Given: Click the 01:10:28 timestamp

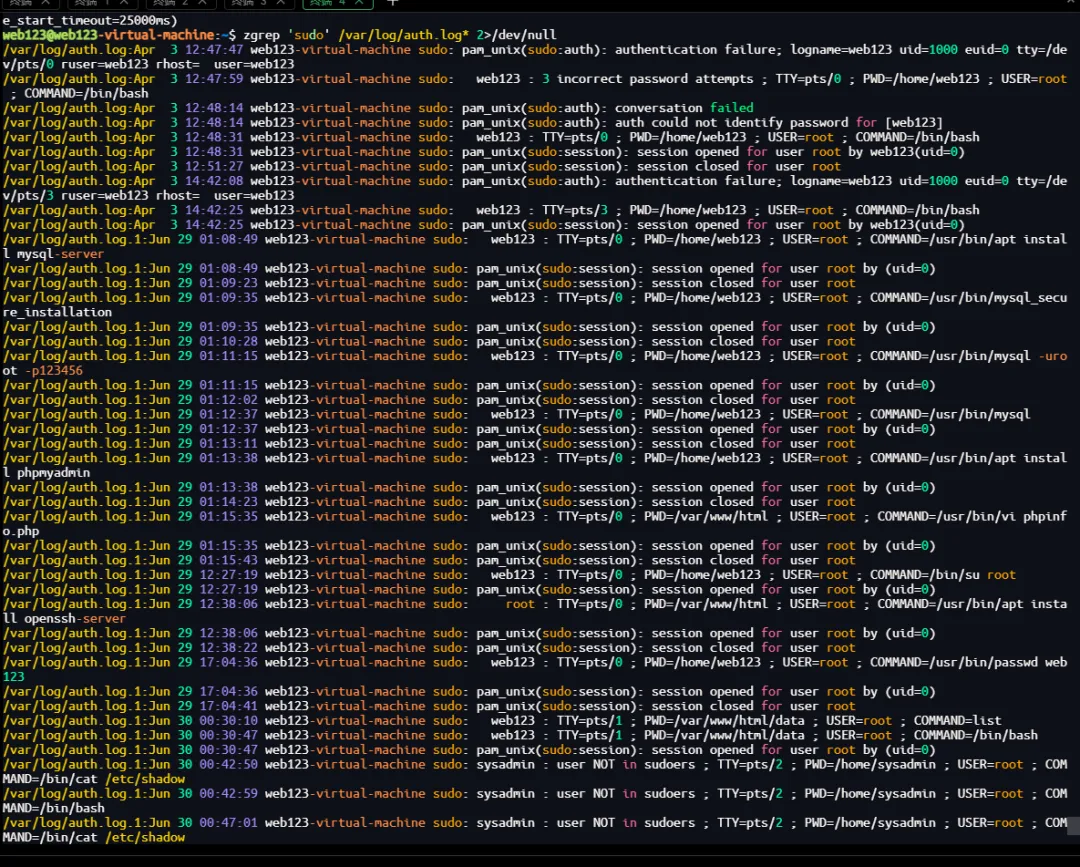Looking at the screenshot, I should tap(228, 341).
